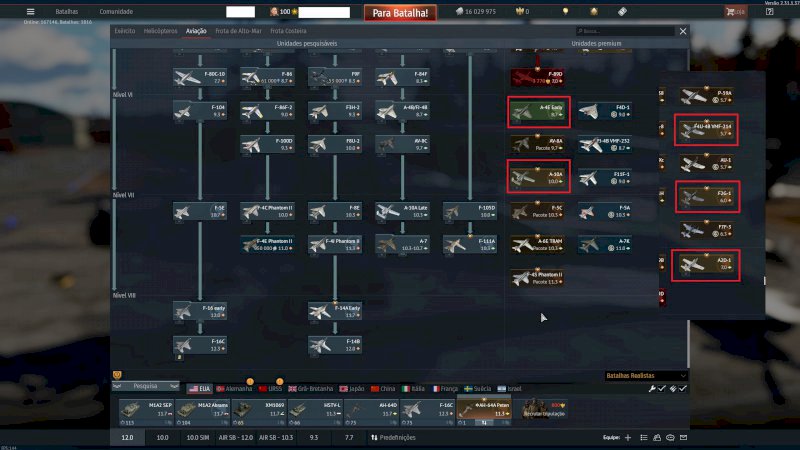The image size is (800, 450).
Task: Select the F-100D aircraft
Action: [x=267, y=144]
